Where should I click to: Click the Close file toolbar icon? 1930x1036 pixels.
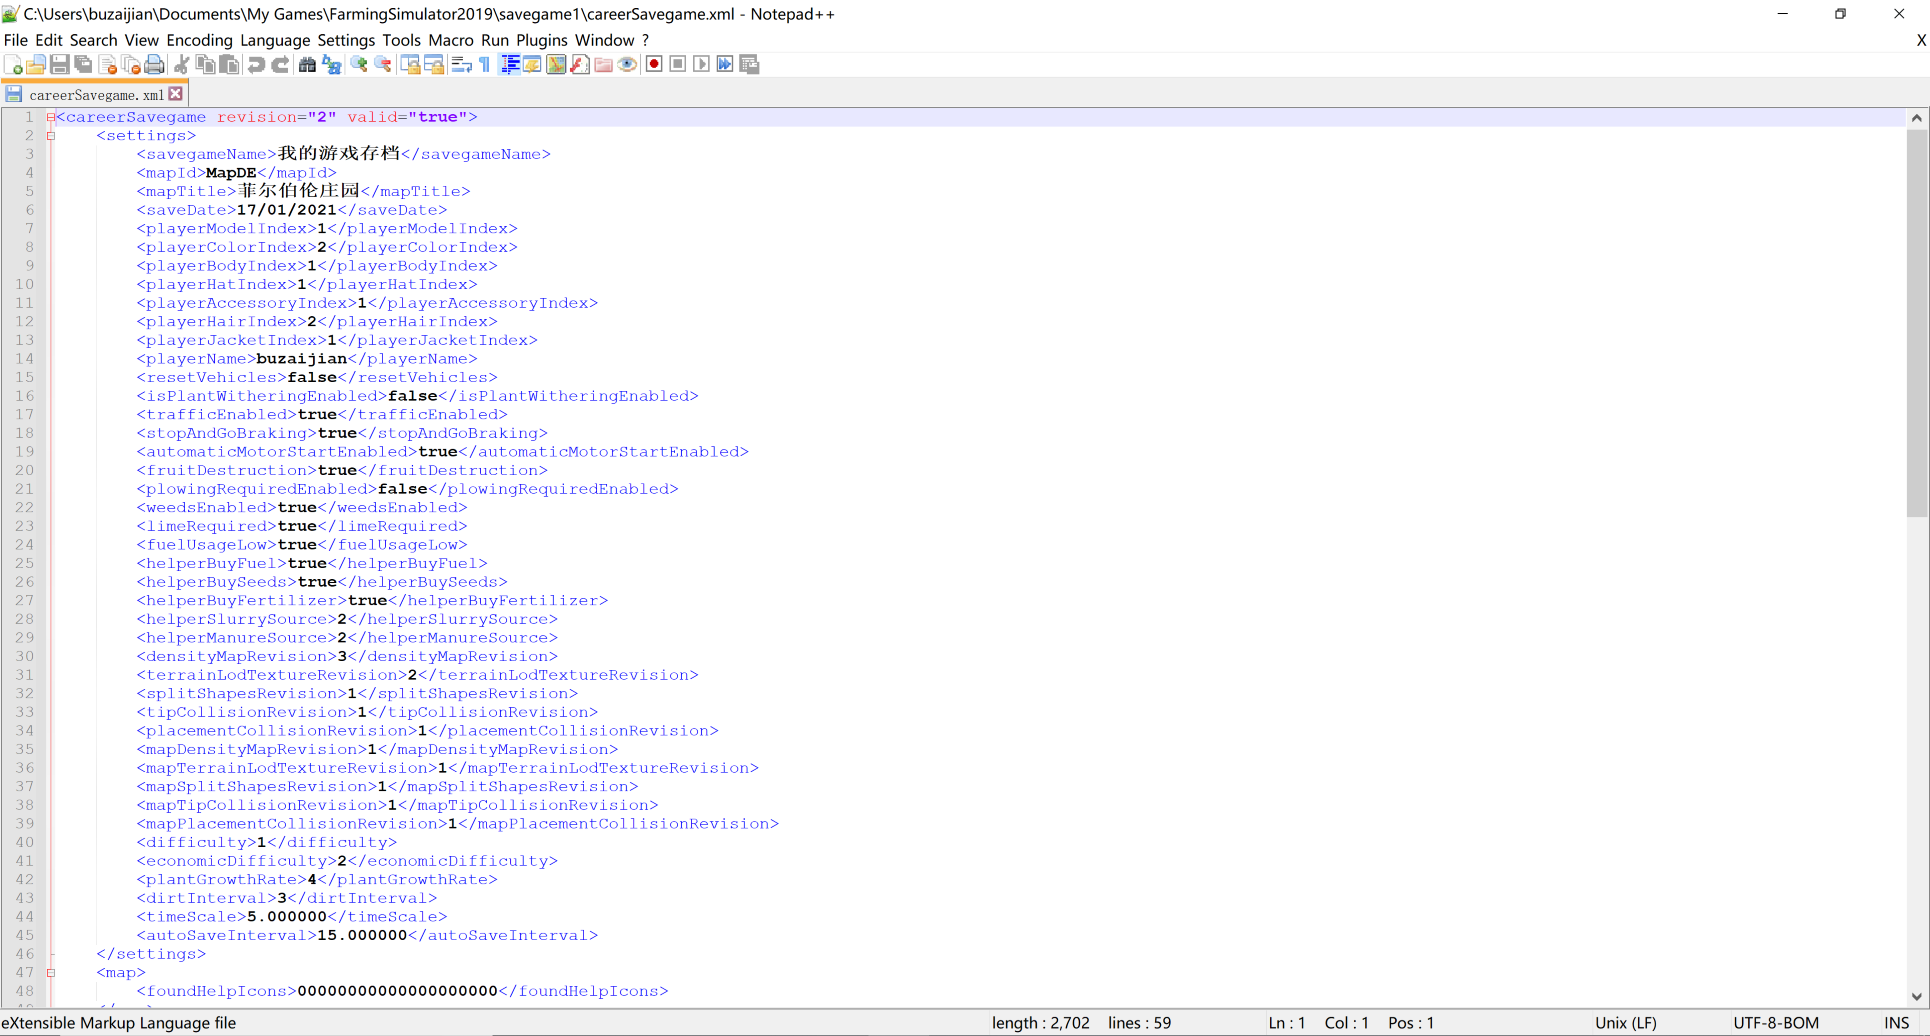[x=107, y=65]
